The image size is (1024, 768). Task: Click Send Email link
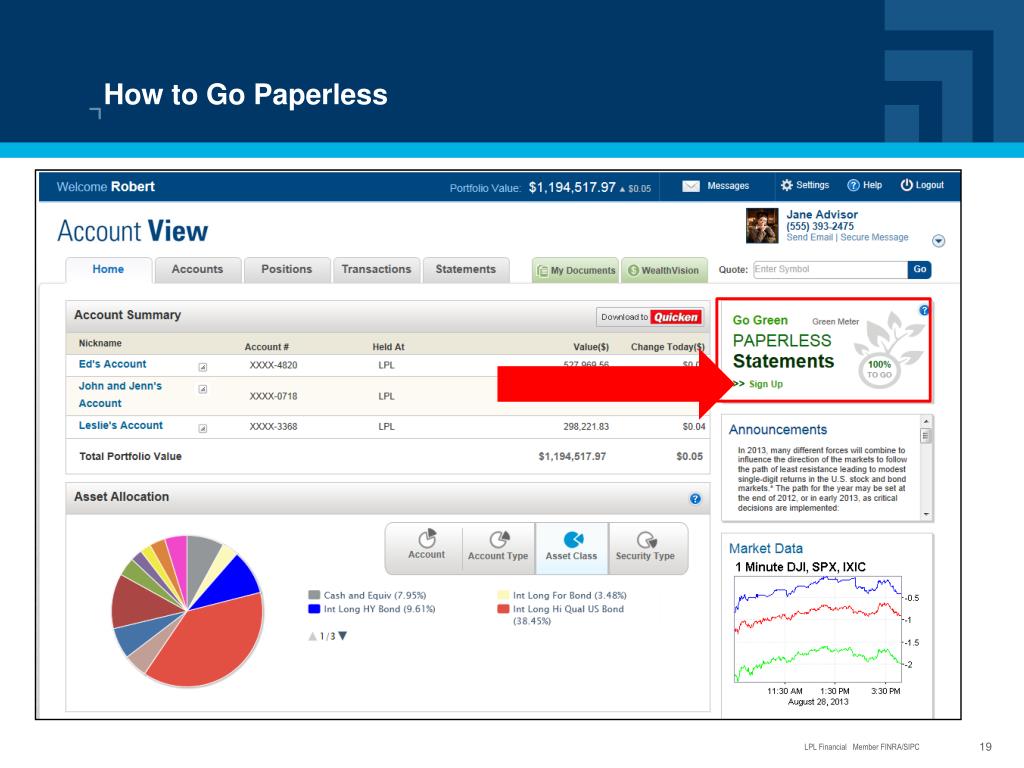coord(809,237)
